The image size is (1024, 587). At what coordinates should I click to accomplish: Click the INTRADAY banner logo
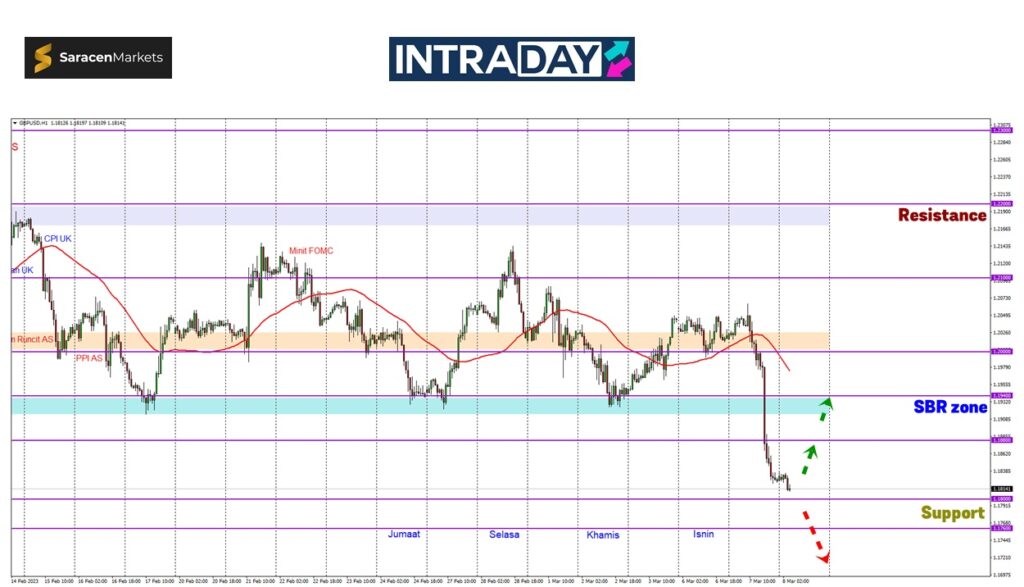[x=511, y=59]
